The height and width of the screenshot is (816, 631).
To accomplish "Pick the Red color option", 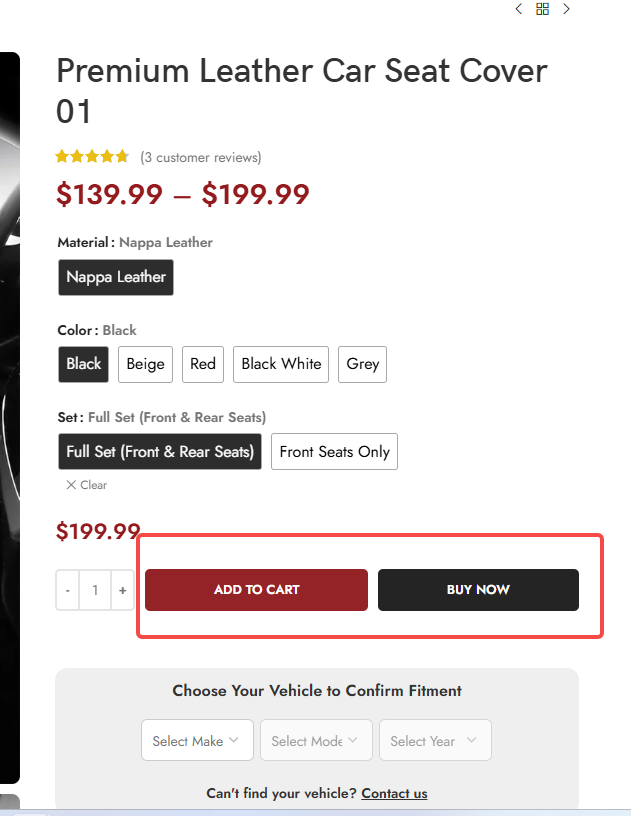I will click(x=203, y=364).
